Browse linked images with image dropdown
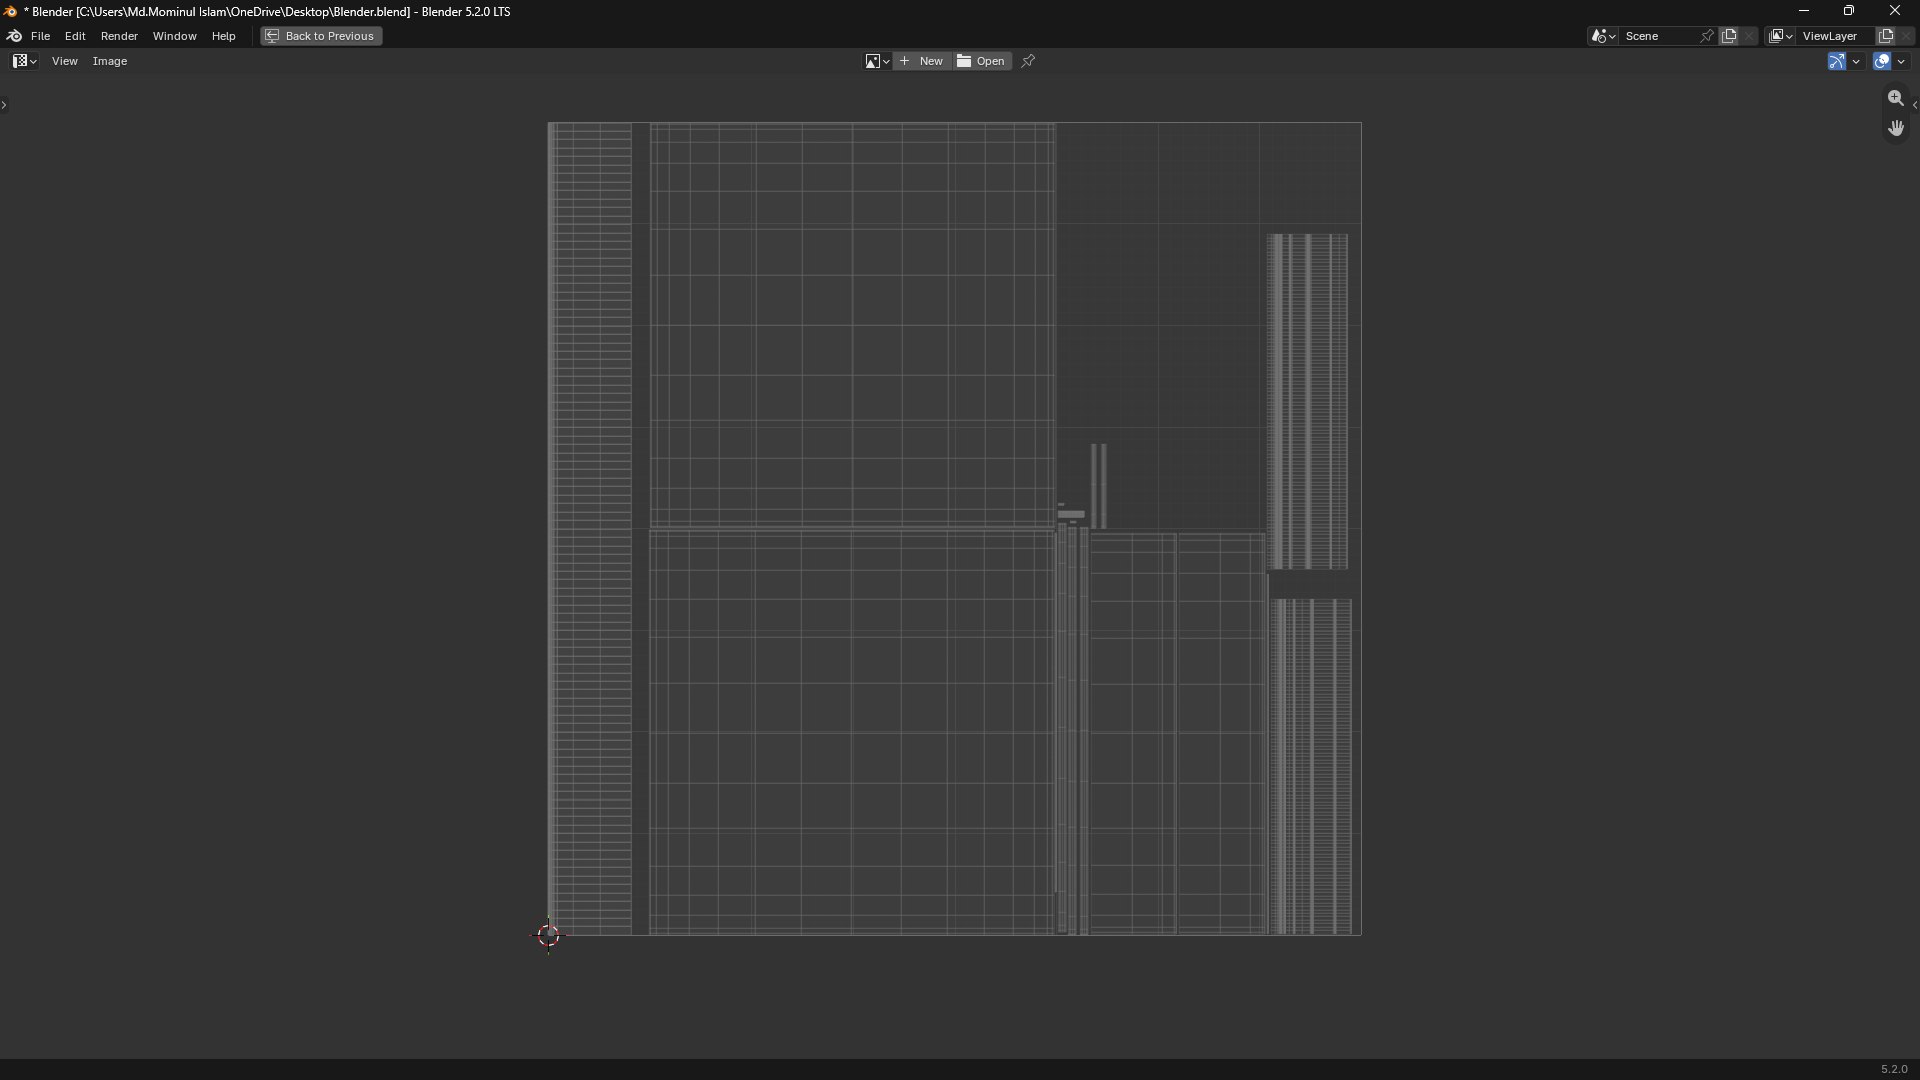The image size is (1920, 1080). tap(877, 61)
